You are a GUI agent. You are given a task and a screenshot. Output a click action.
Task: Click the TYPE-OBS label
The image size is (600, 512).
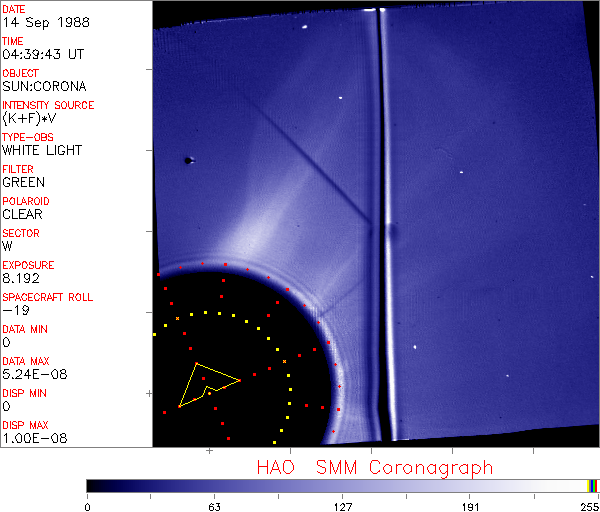coord(28,137)
